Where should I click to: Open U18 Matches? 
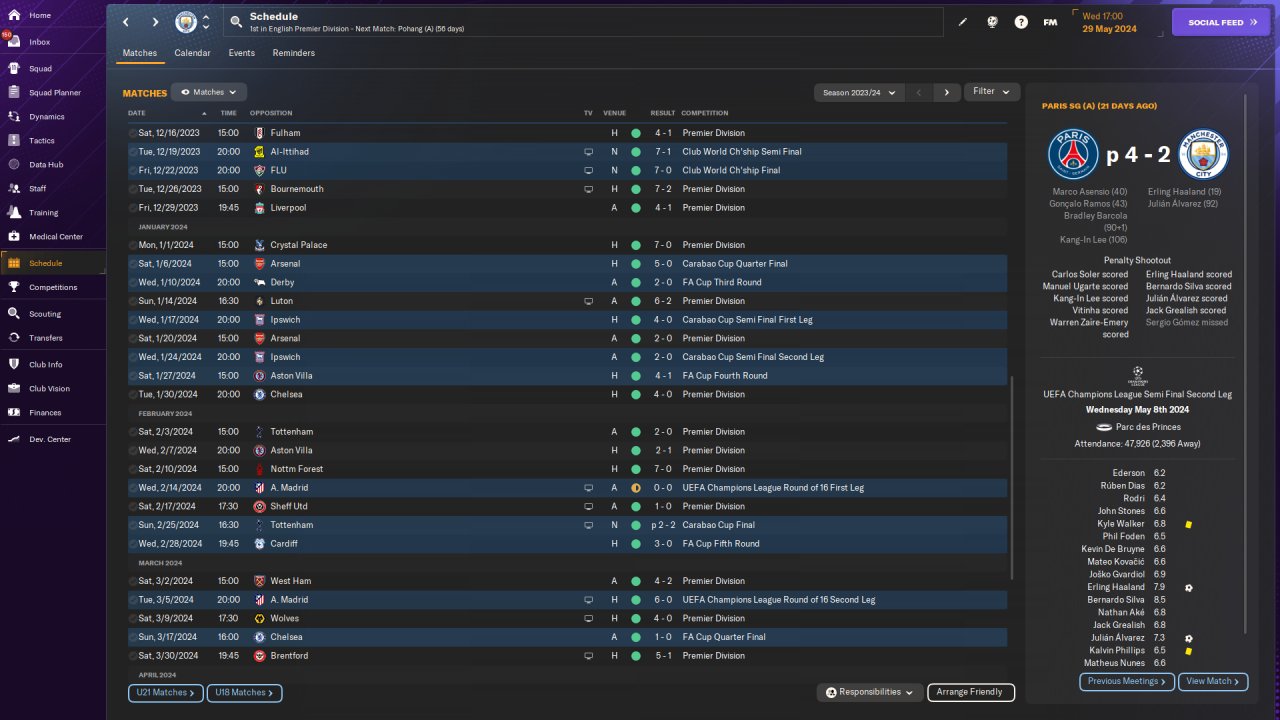(244, 692)
